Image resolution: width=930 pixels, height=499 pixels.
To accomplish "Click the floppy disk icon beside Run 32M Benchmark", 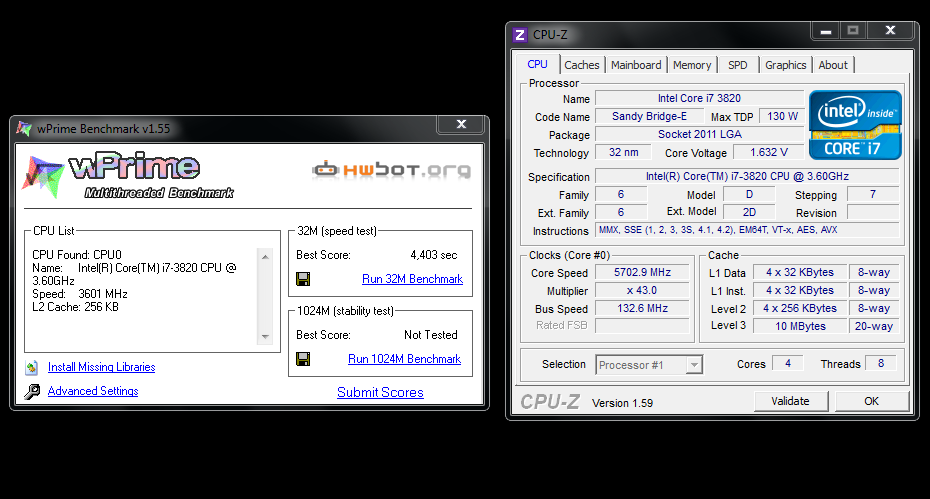I will (x=303, y=279).
